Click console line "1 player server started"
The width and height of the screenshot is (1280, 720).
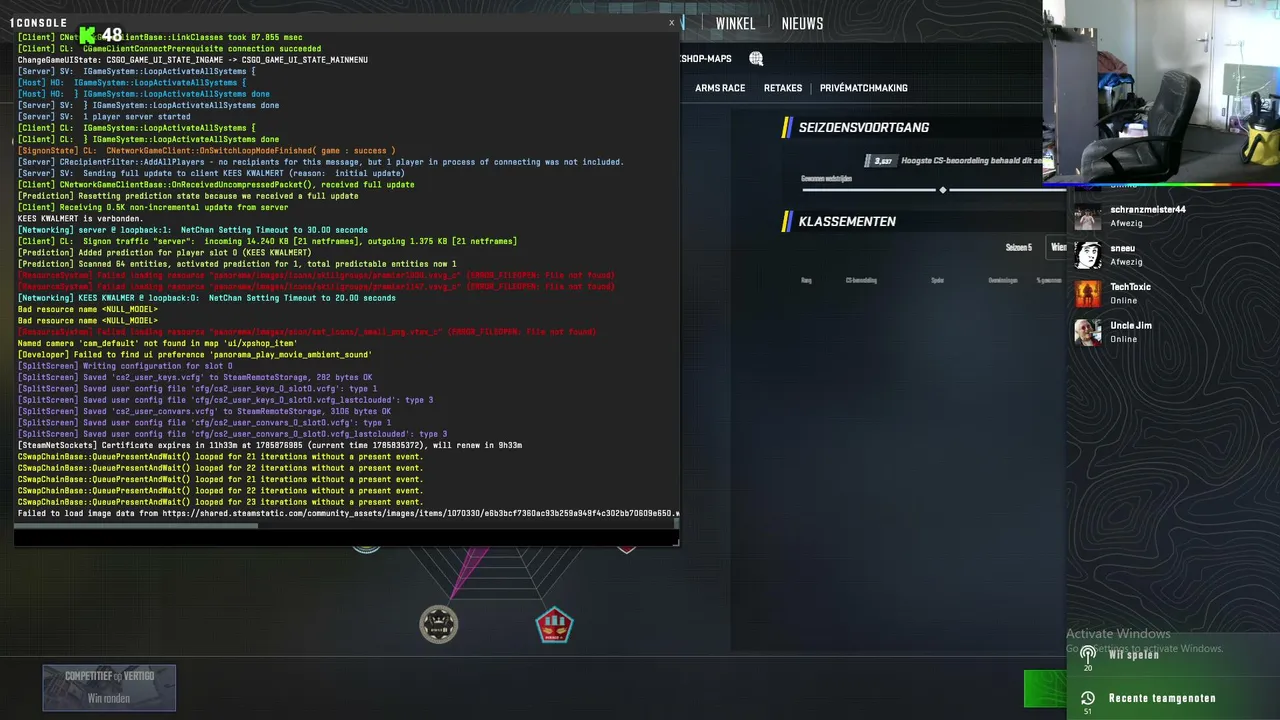coord(104,116)
